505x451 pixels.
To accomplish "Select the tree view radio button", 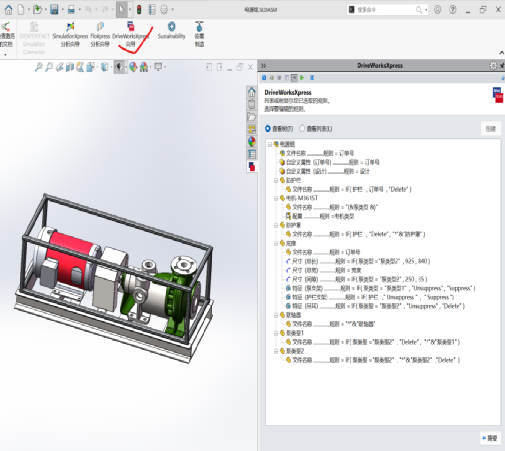I will tap(268, 128).
